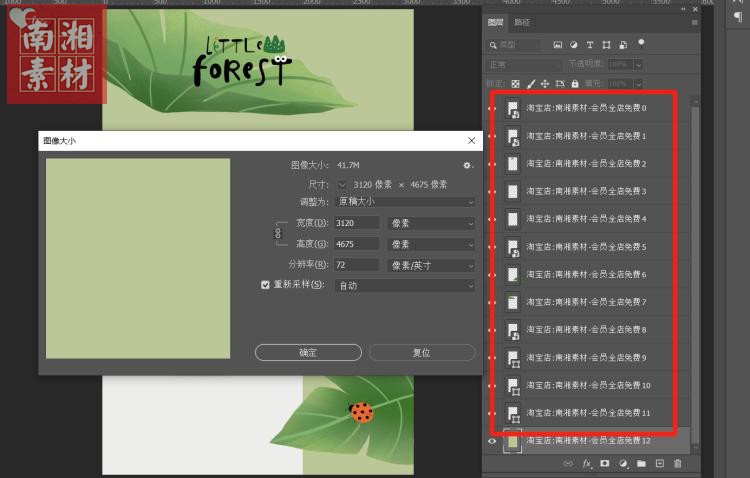Click prevent artboard auto-nesting lock icon
The width and height of the screenshot is (750, 478).
click(560, 84)
